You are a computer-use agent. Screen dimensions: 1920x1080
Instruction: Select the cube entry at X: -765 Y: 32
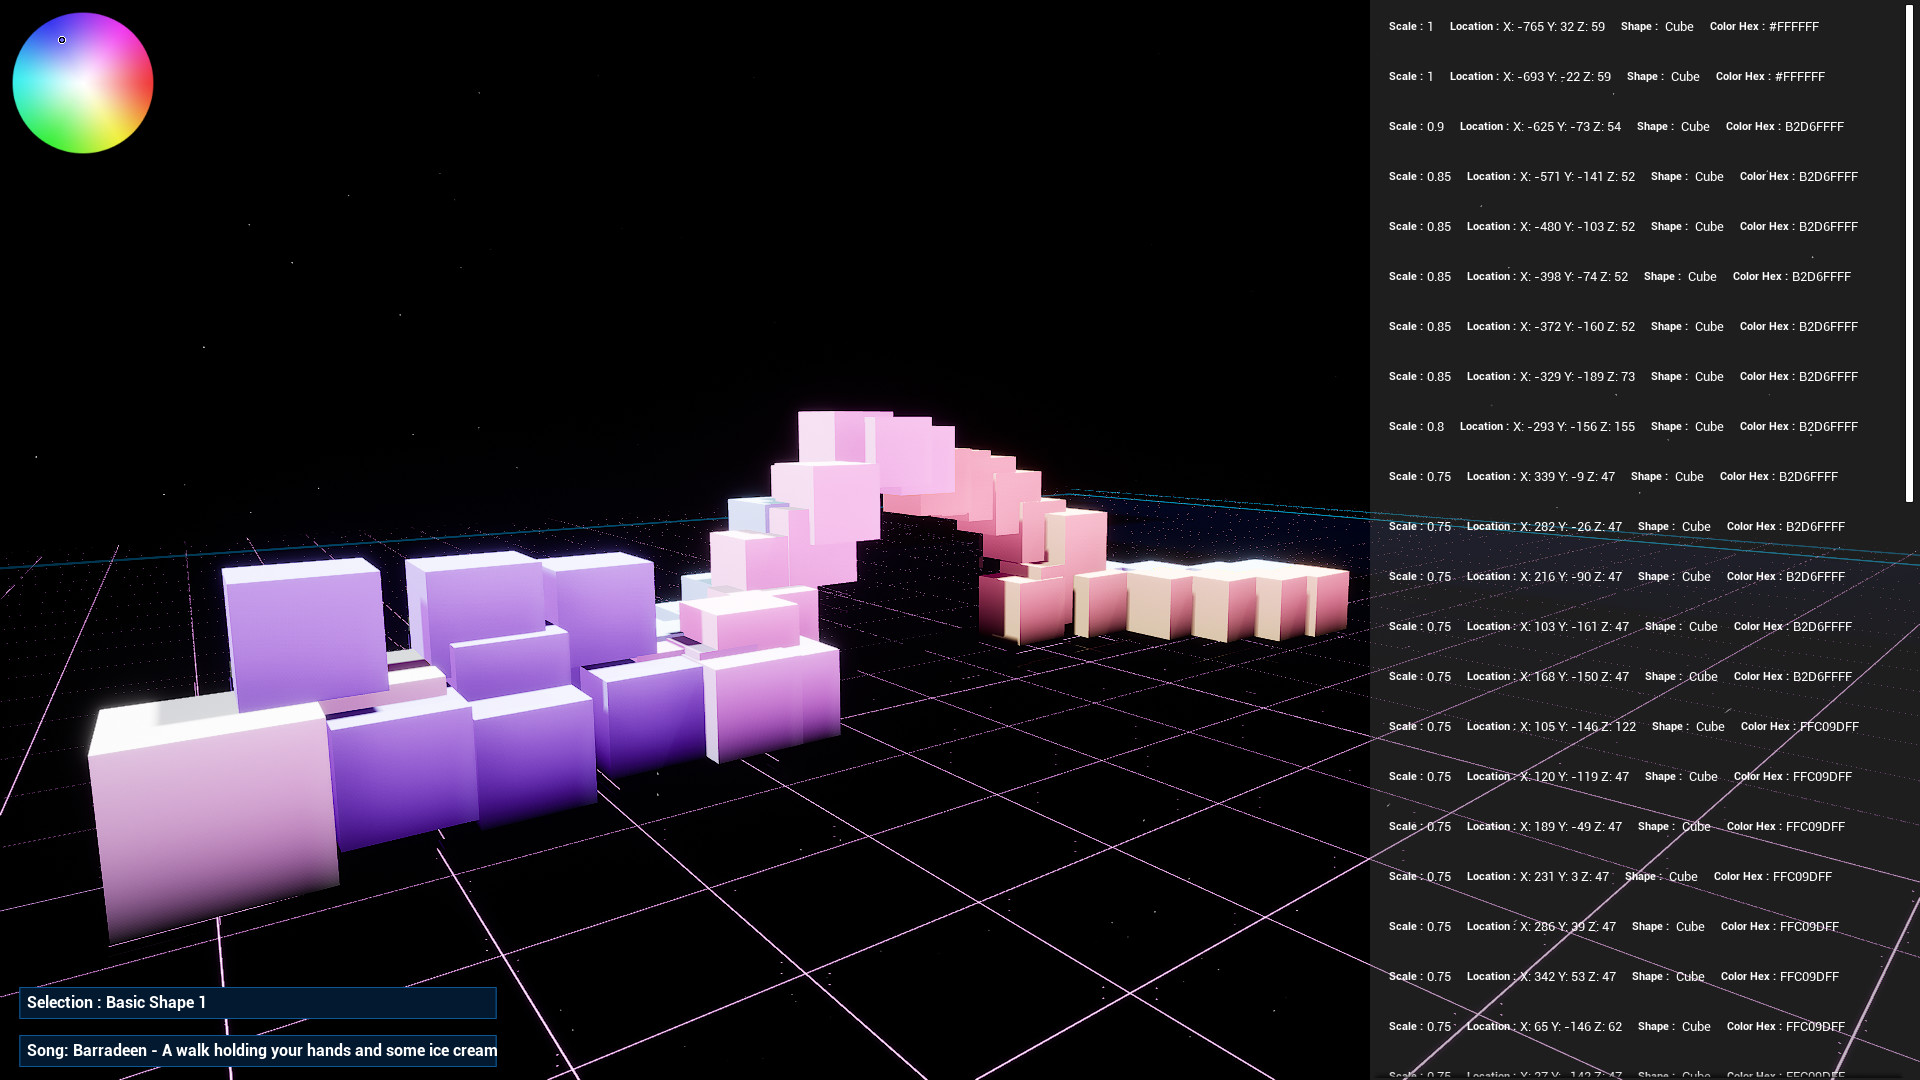click(x=1600, y=26)
